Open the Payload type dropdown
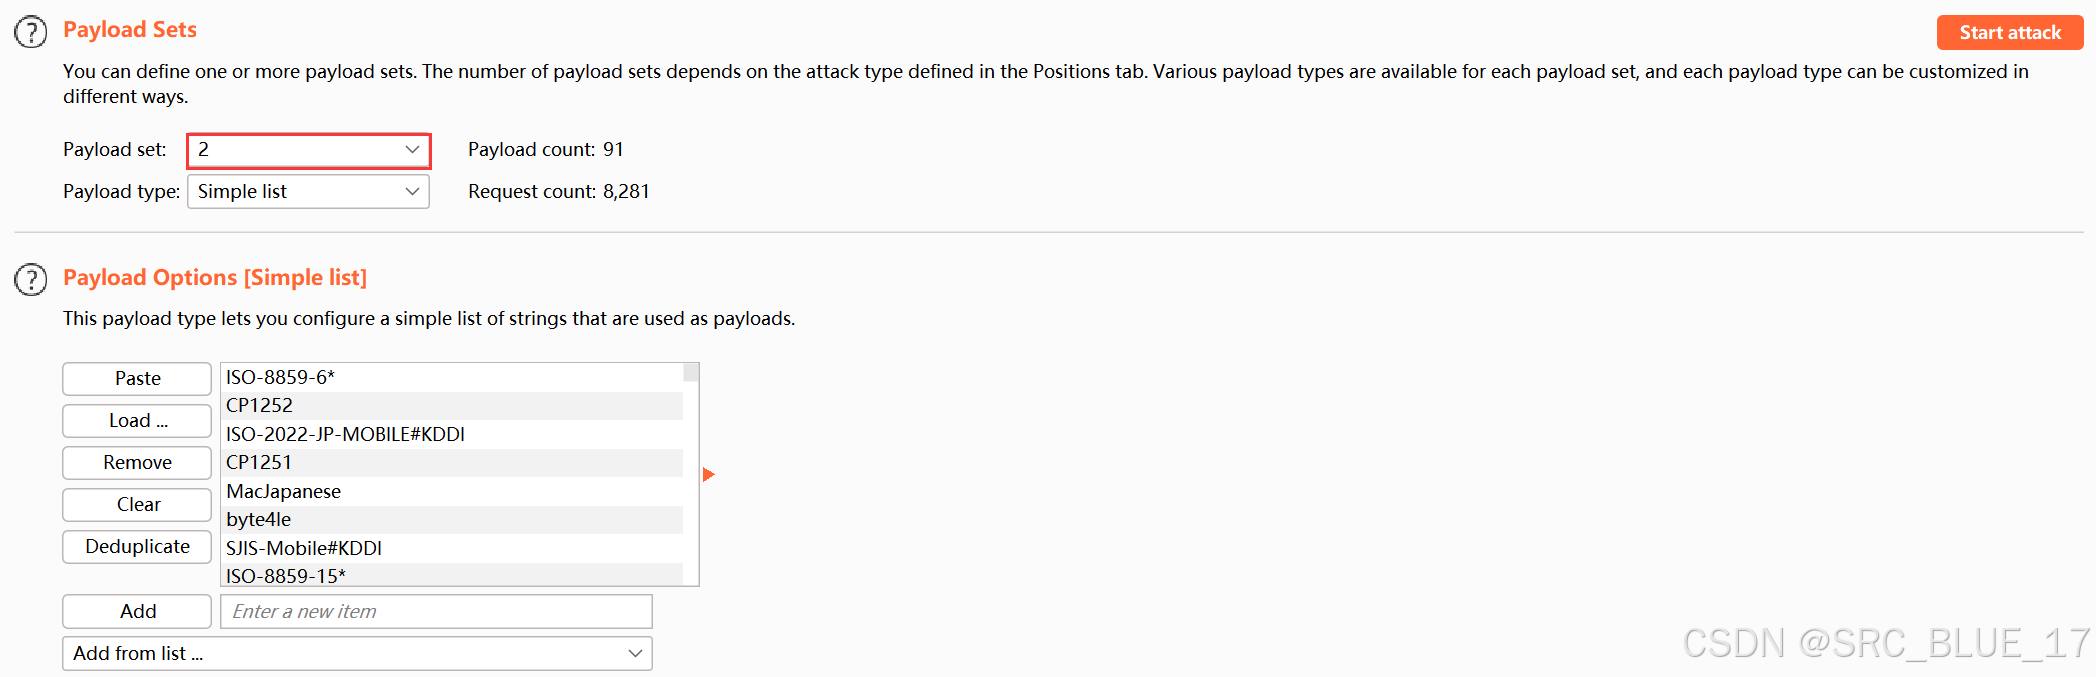 (309, 192)
